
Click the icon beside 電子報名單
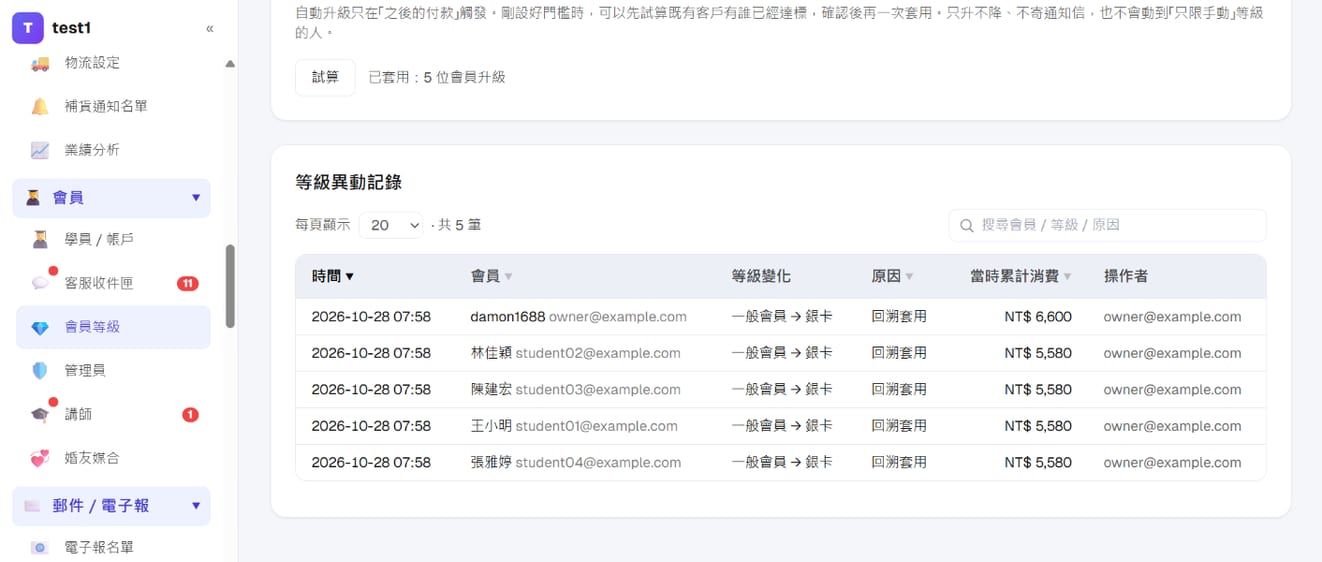coord(40,548)
